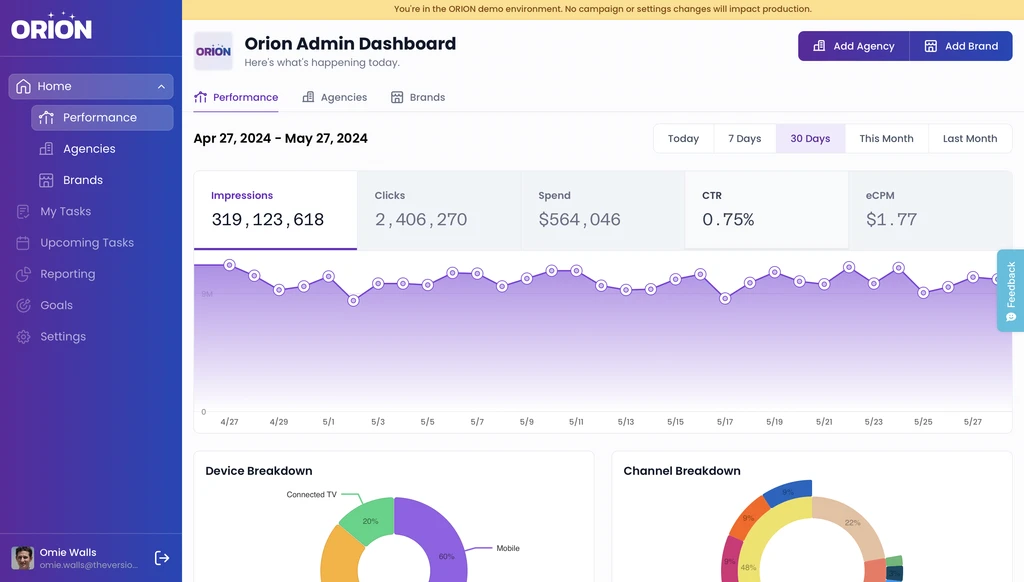The image size is (1024, 582).
Task: Click the Mobile label on device chart
Action: coord(507,548)
